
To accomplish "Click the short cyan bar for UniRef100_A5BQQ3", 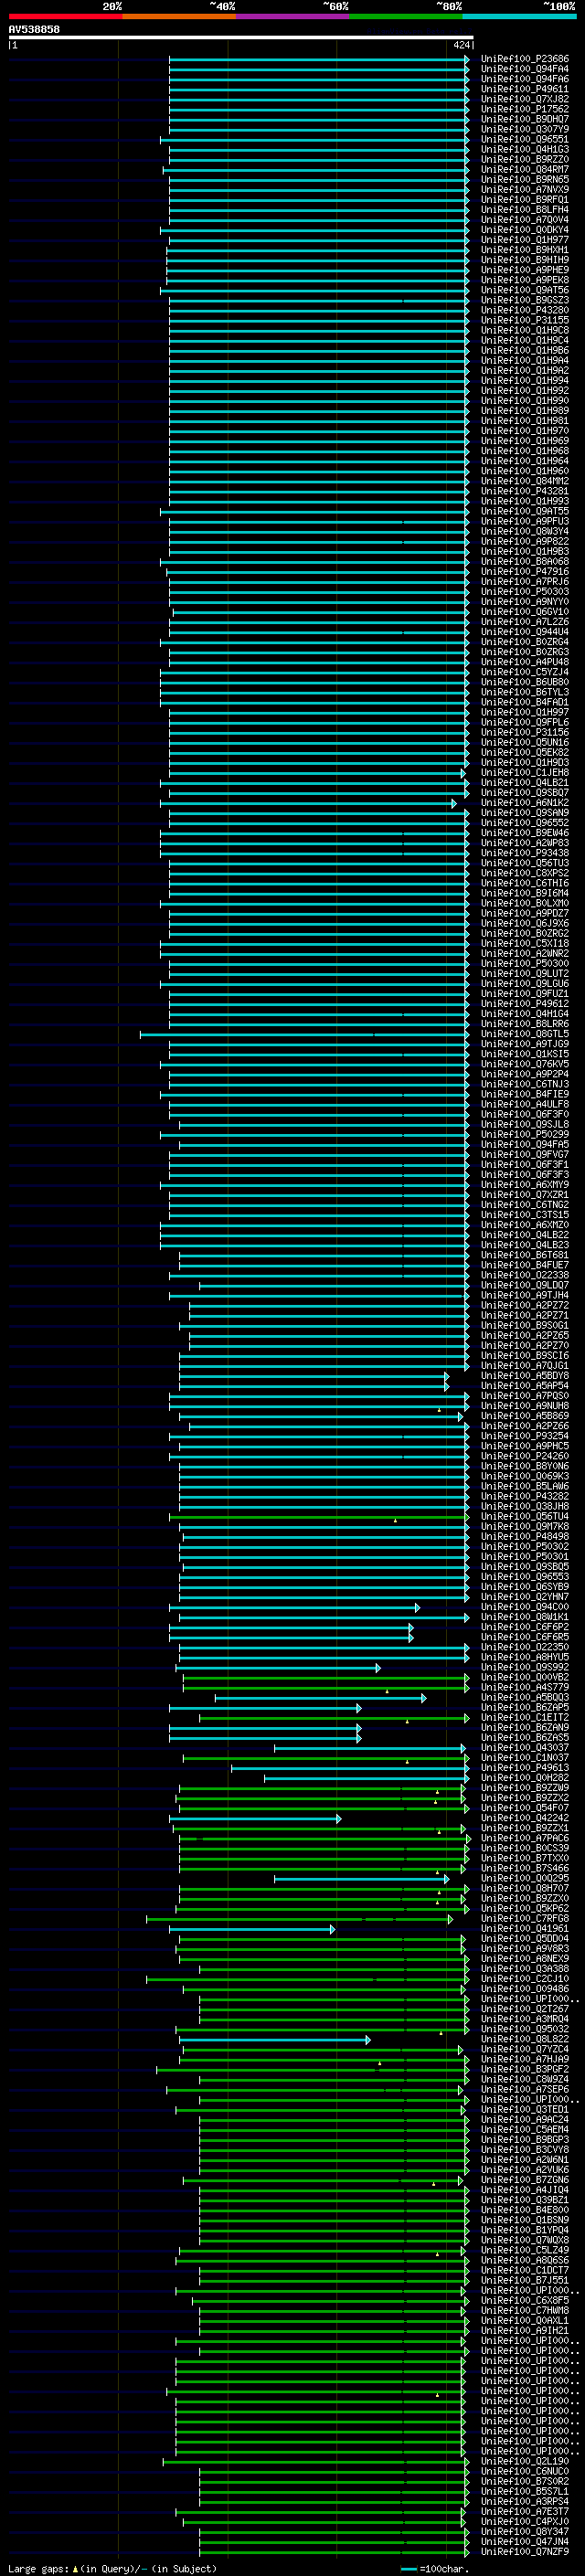I will coord(320,1698).
